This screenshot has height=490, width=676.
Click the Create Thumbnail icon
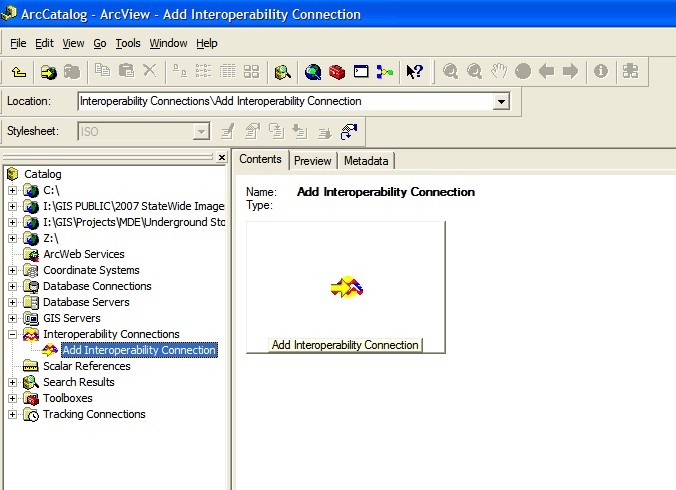click(x=630, y=71)
